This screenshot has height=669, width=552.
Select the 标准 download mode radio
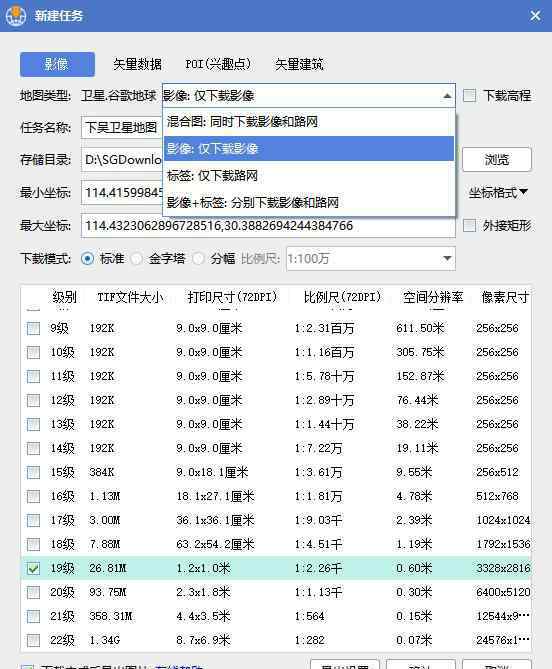[x=87, y=259]
